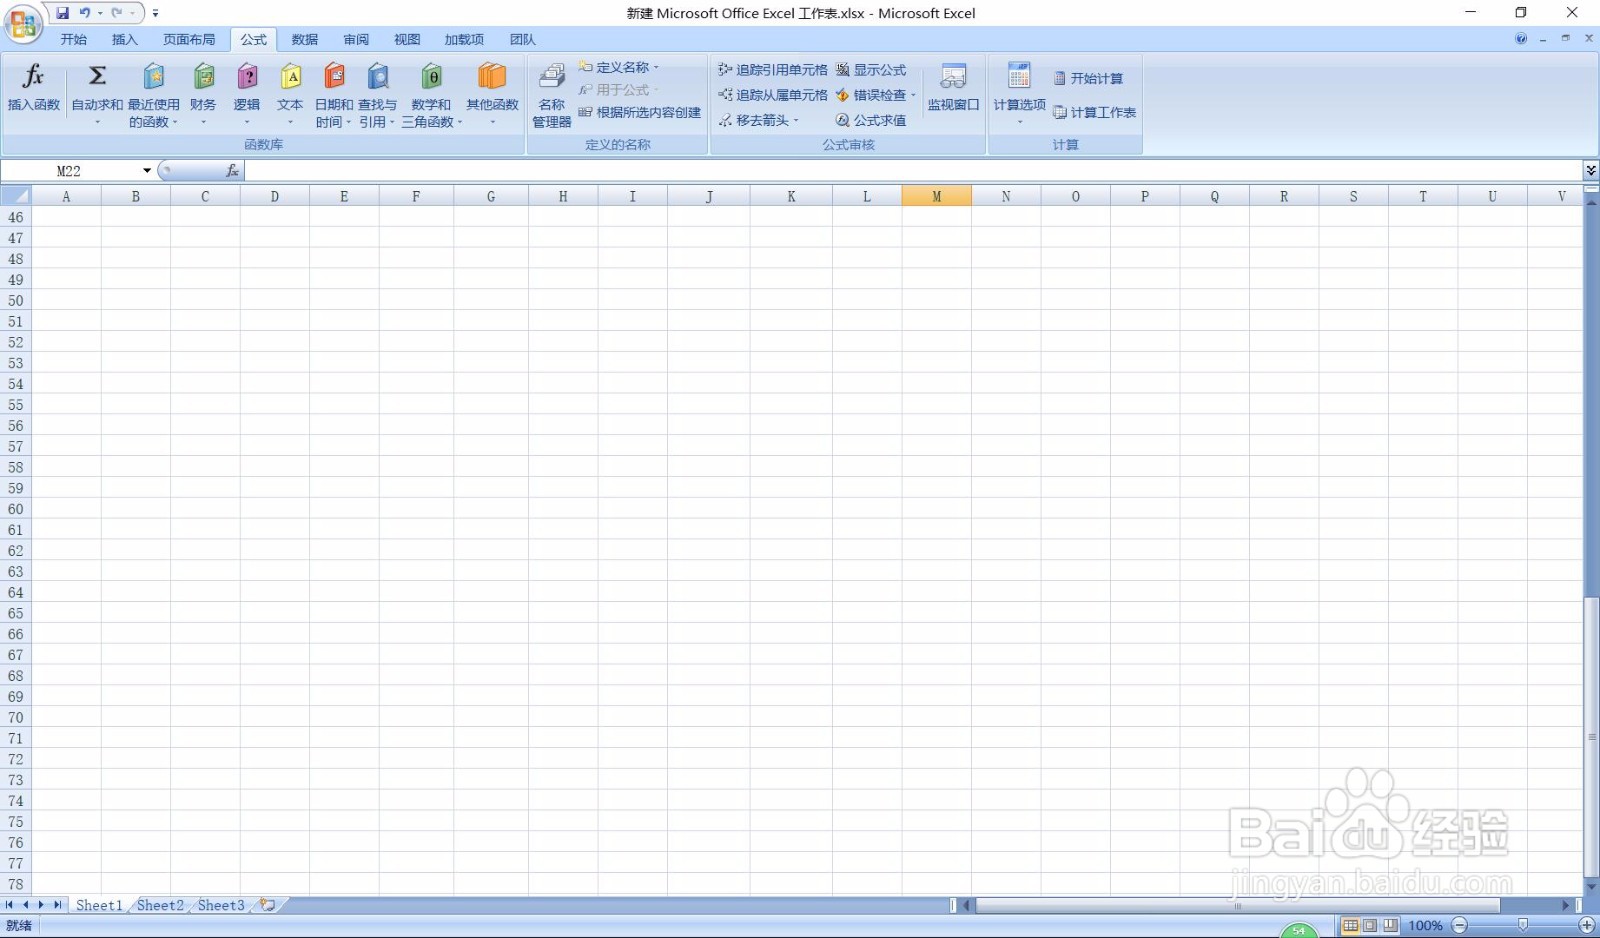Open the Math & Trig functions book

[431, 77]
